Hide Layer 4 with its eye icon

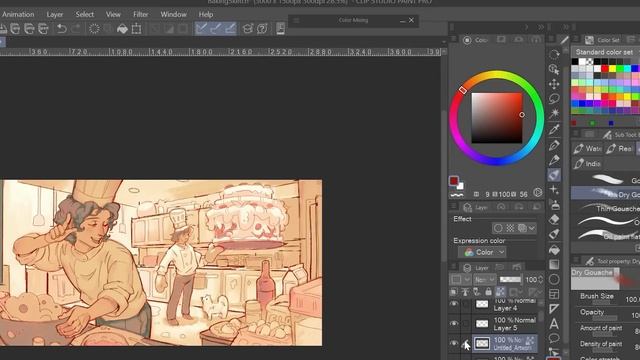click(454, 304)
